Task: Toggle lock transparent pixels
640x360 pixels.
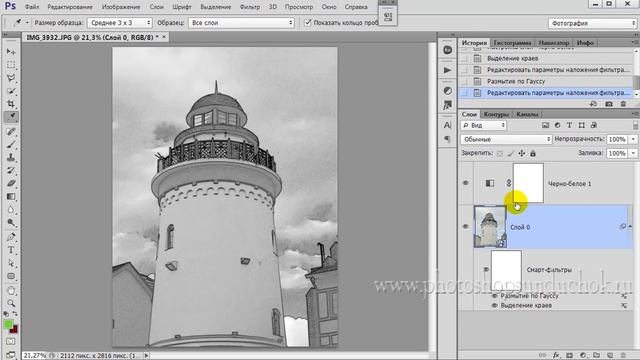Action: tap(500, 153)
